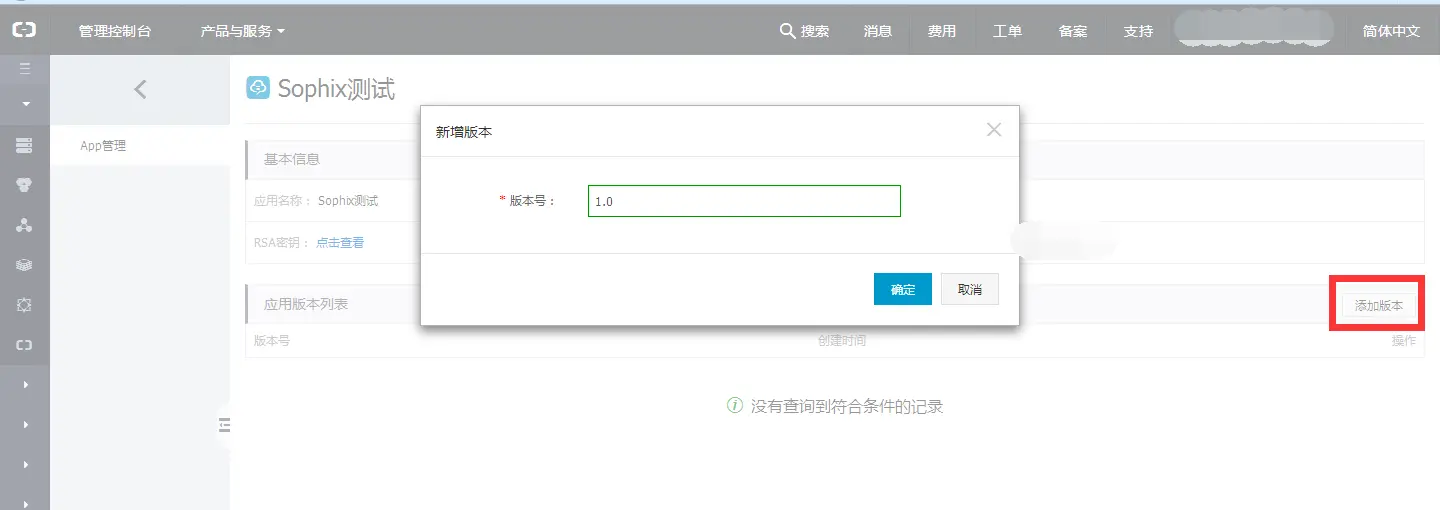This screenshot has width=1440, height=510.
Task: Open the 工单 menu item
Action: coord(1007,31)
